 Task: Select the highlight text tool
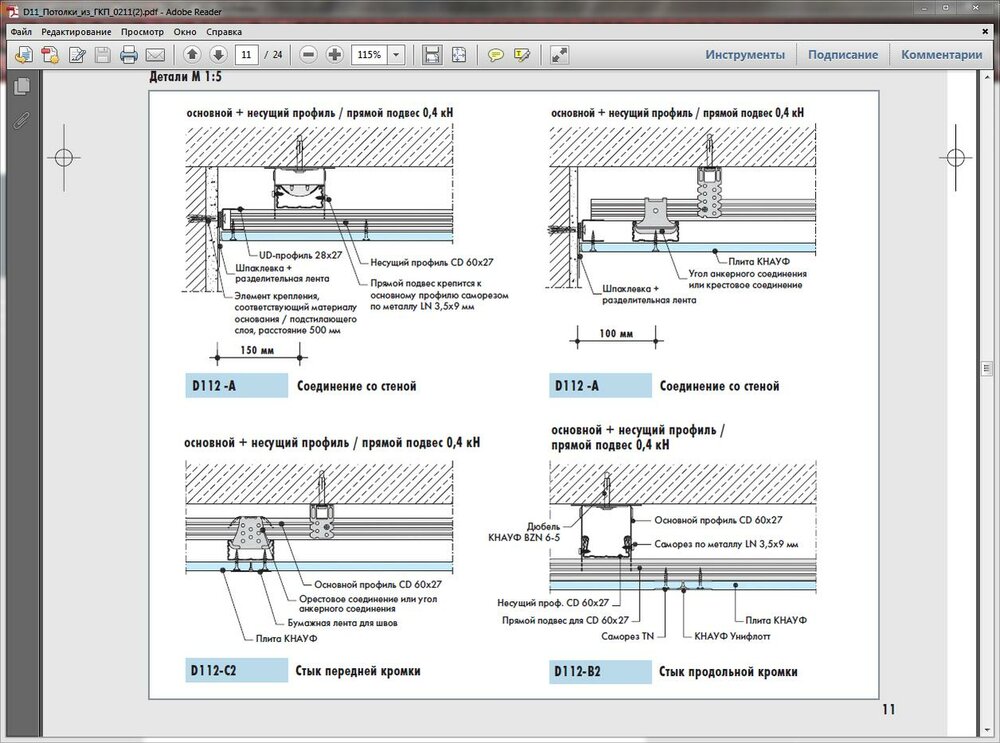click(x=521, y=55)
